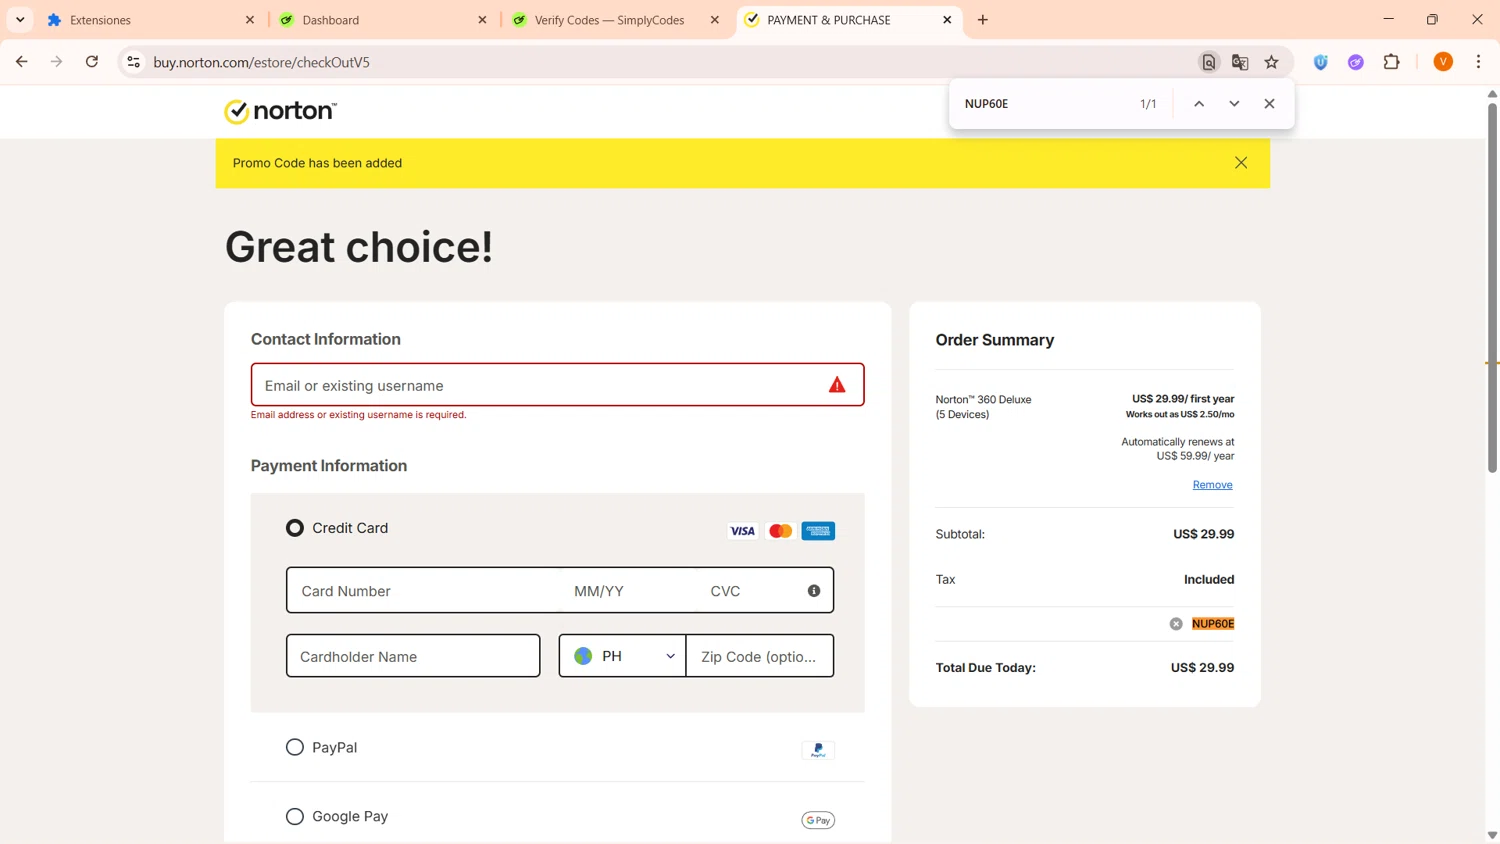Viewport: 1500px width, 844px height.
Task: Open the purple circular extension
Action: point(1356,62)
